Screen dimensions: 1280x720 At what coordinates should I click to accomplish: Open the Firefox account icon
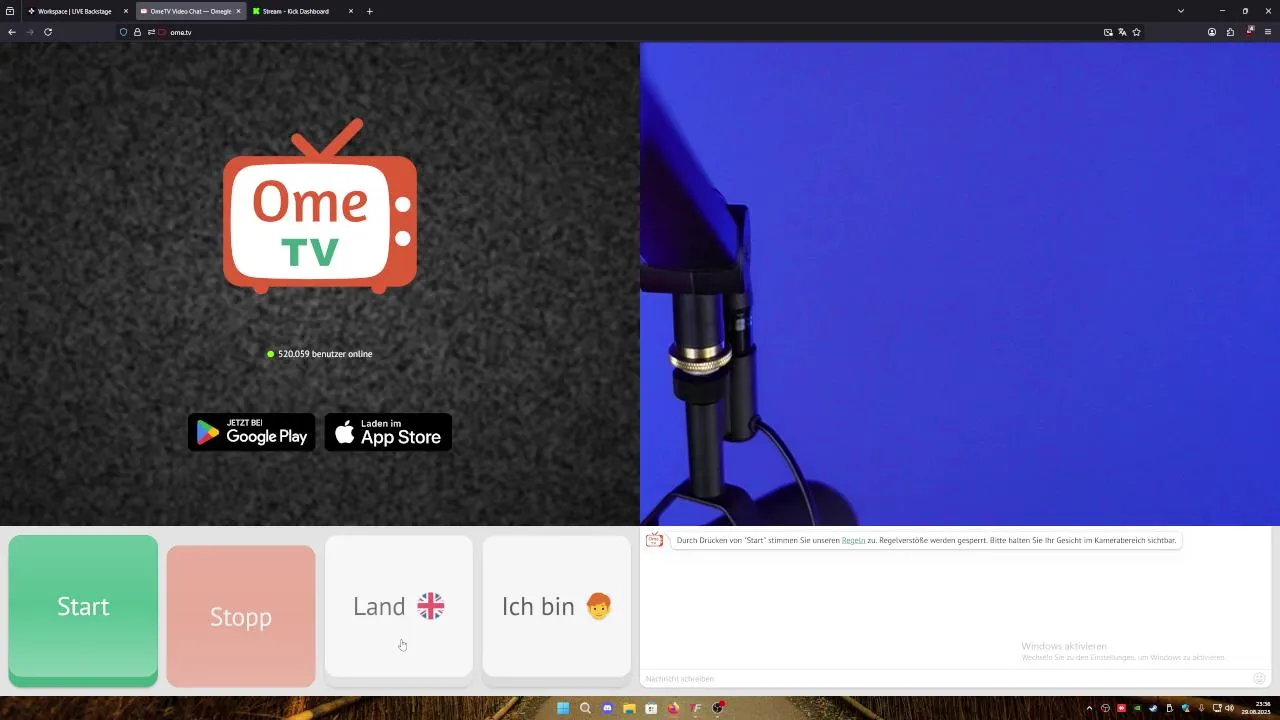[1212, 32]
